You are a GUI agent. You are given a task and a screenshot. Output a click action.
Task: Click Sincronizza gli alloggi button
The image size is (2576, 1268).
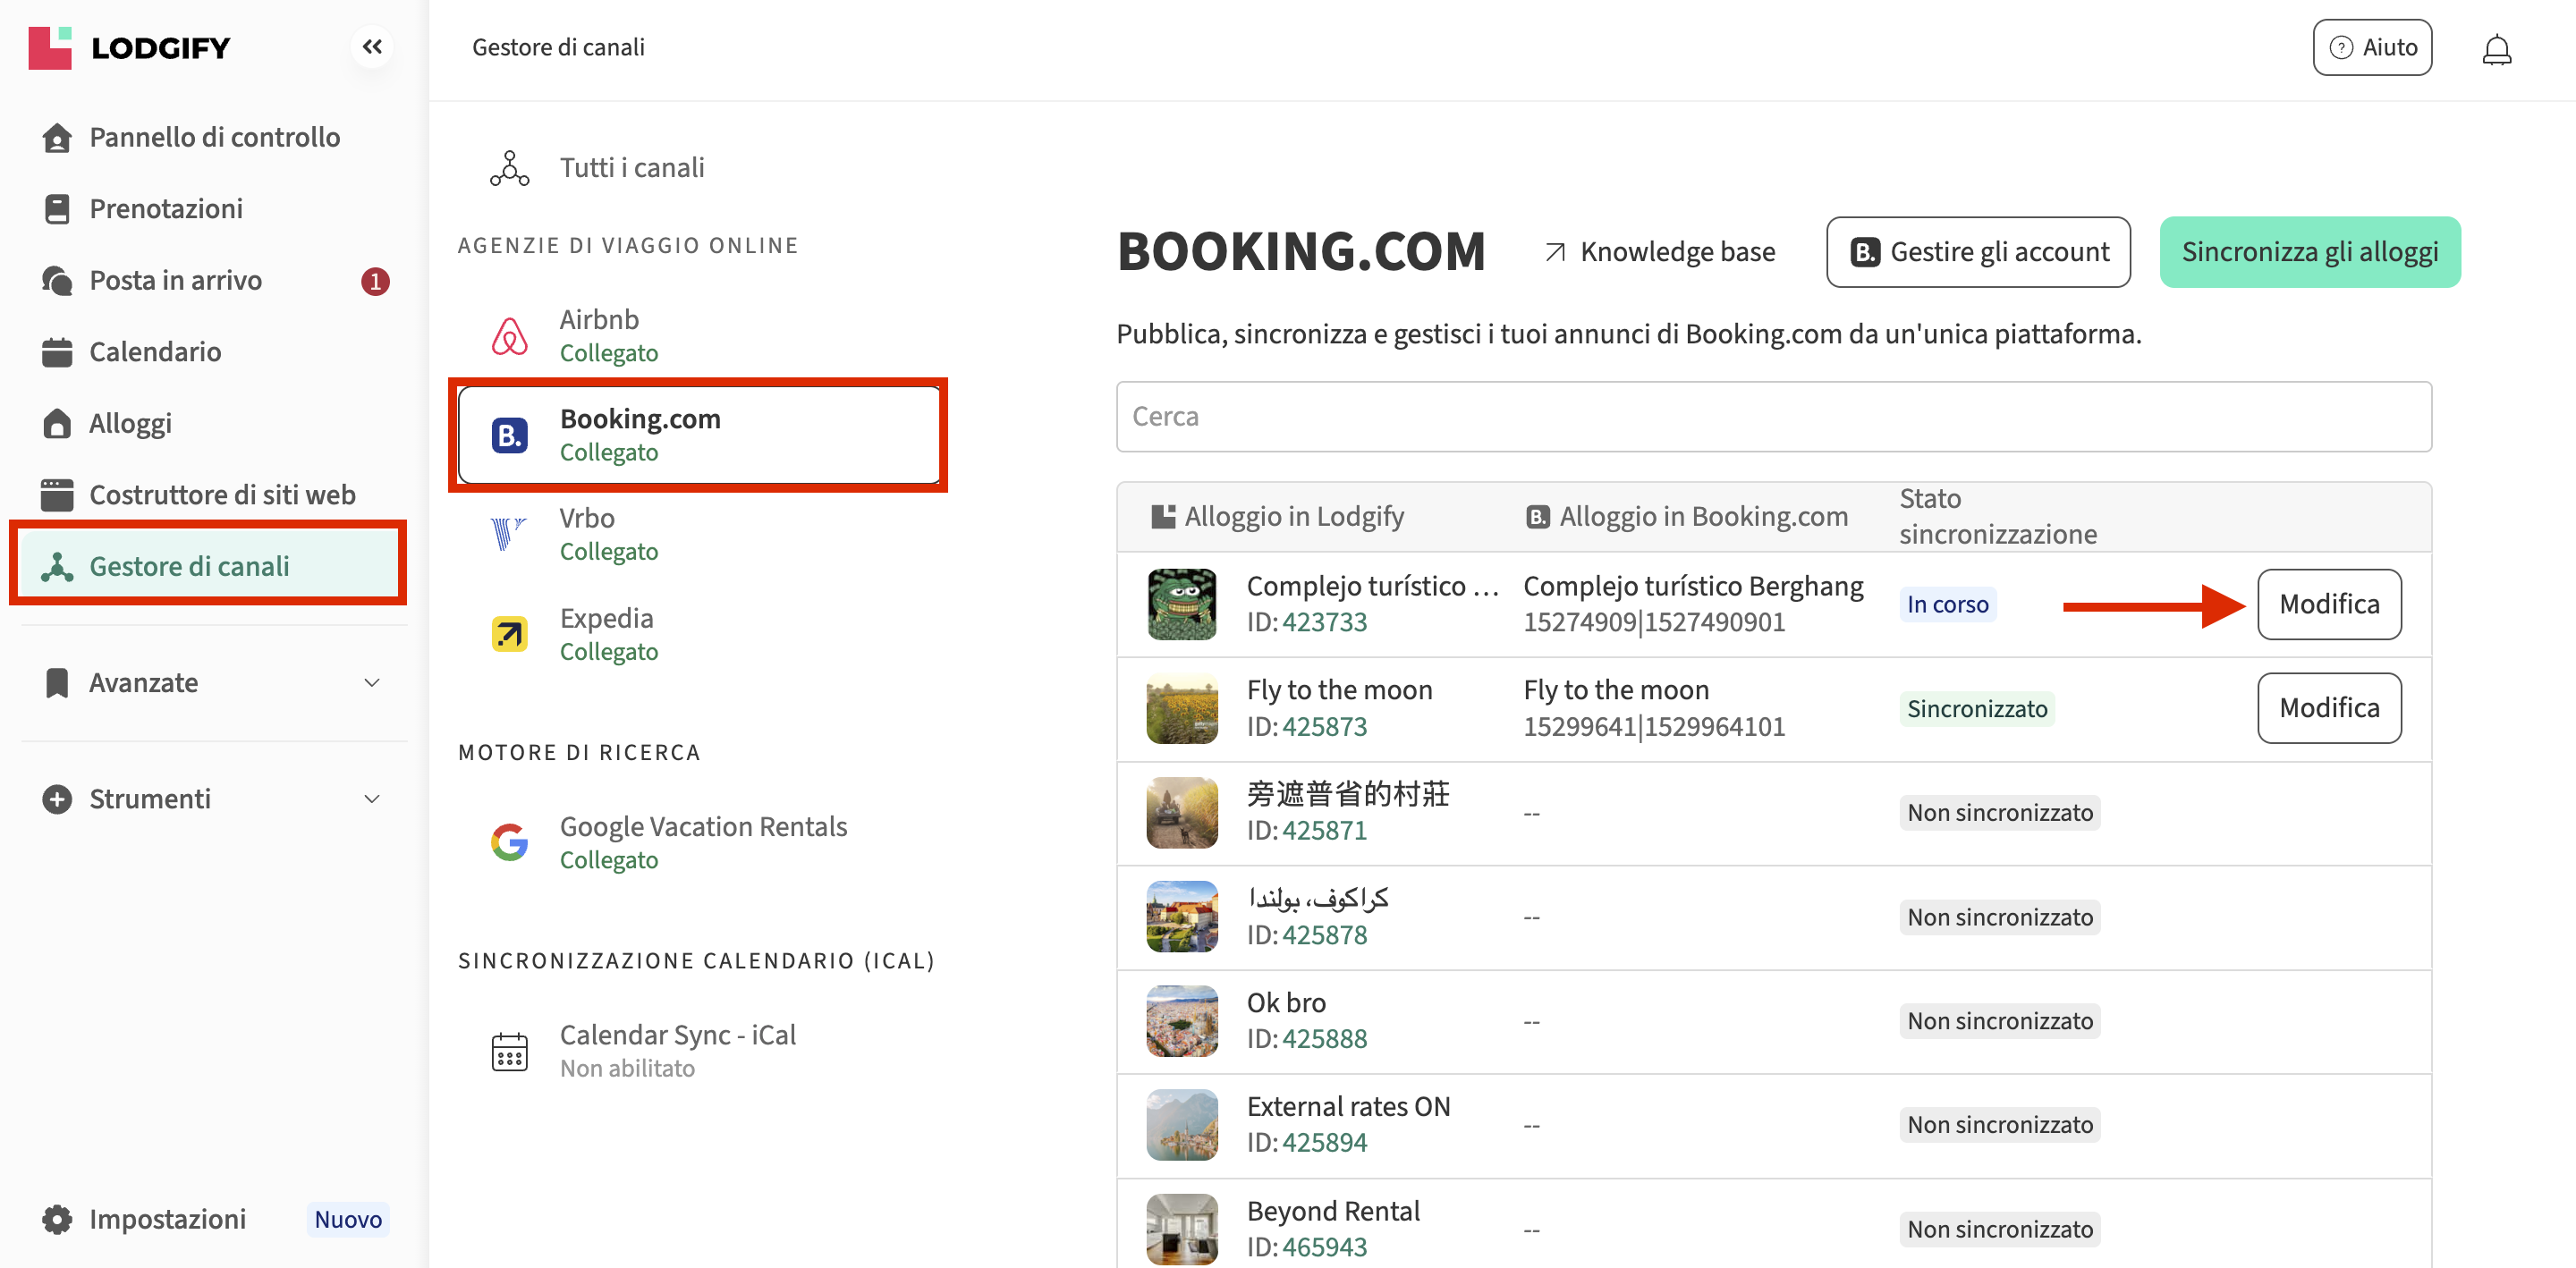point(2309,252)
